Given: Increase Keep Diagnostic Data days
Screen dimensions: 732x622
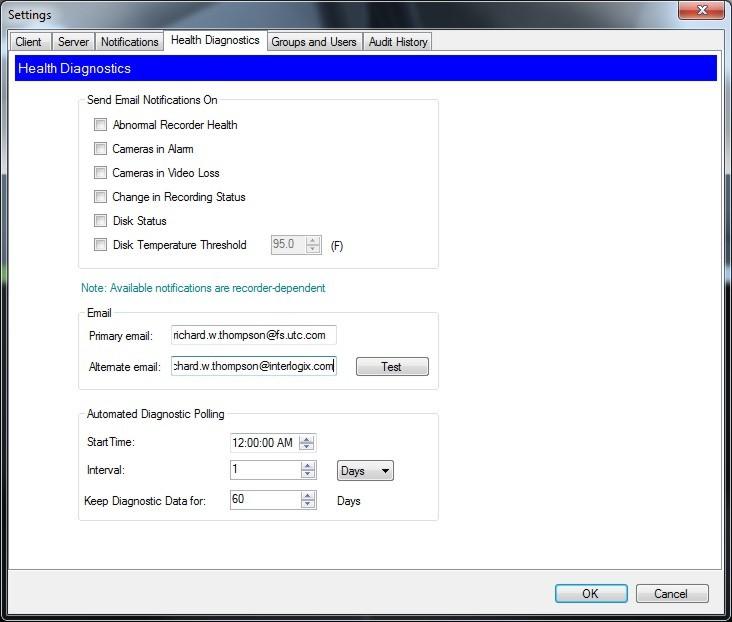Looking at the screenshot, I should tap(308, 496).
